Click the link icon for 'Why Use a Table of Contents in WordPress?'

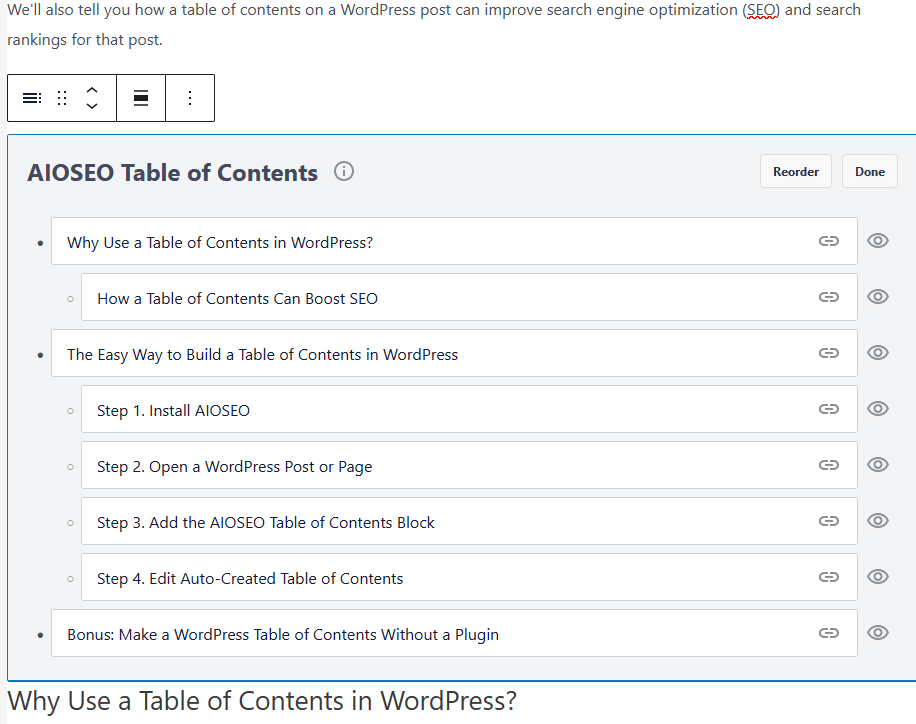coord(828,241)
